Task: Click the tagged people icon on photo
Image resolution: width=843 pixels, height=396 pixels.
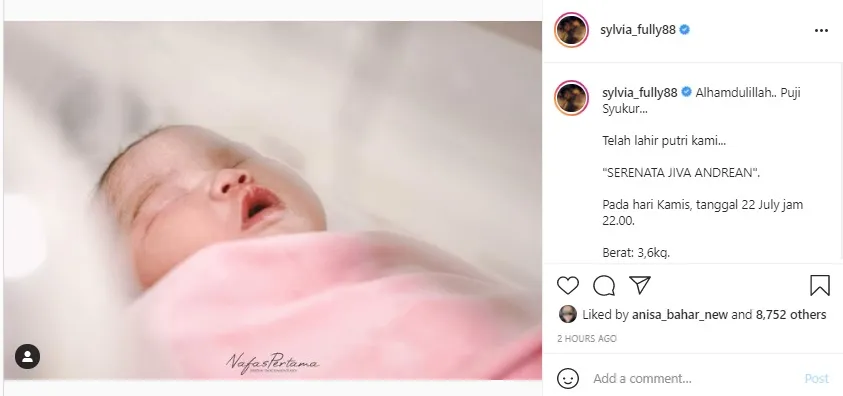Action: pos(27,356)
